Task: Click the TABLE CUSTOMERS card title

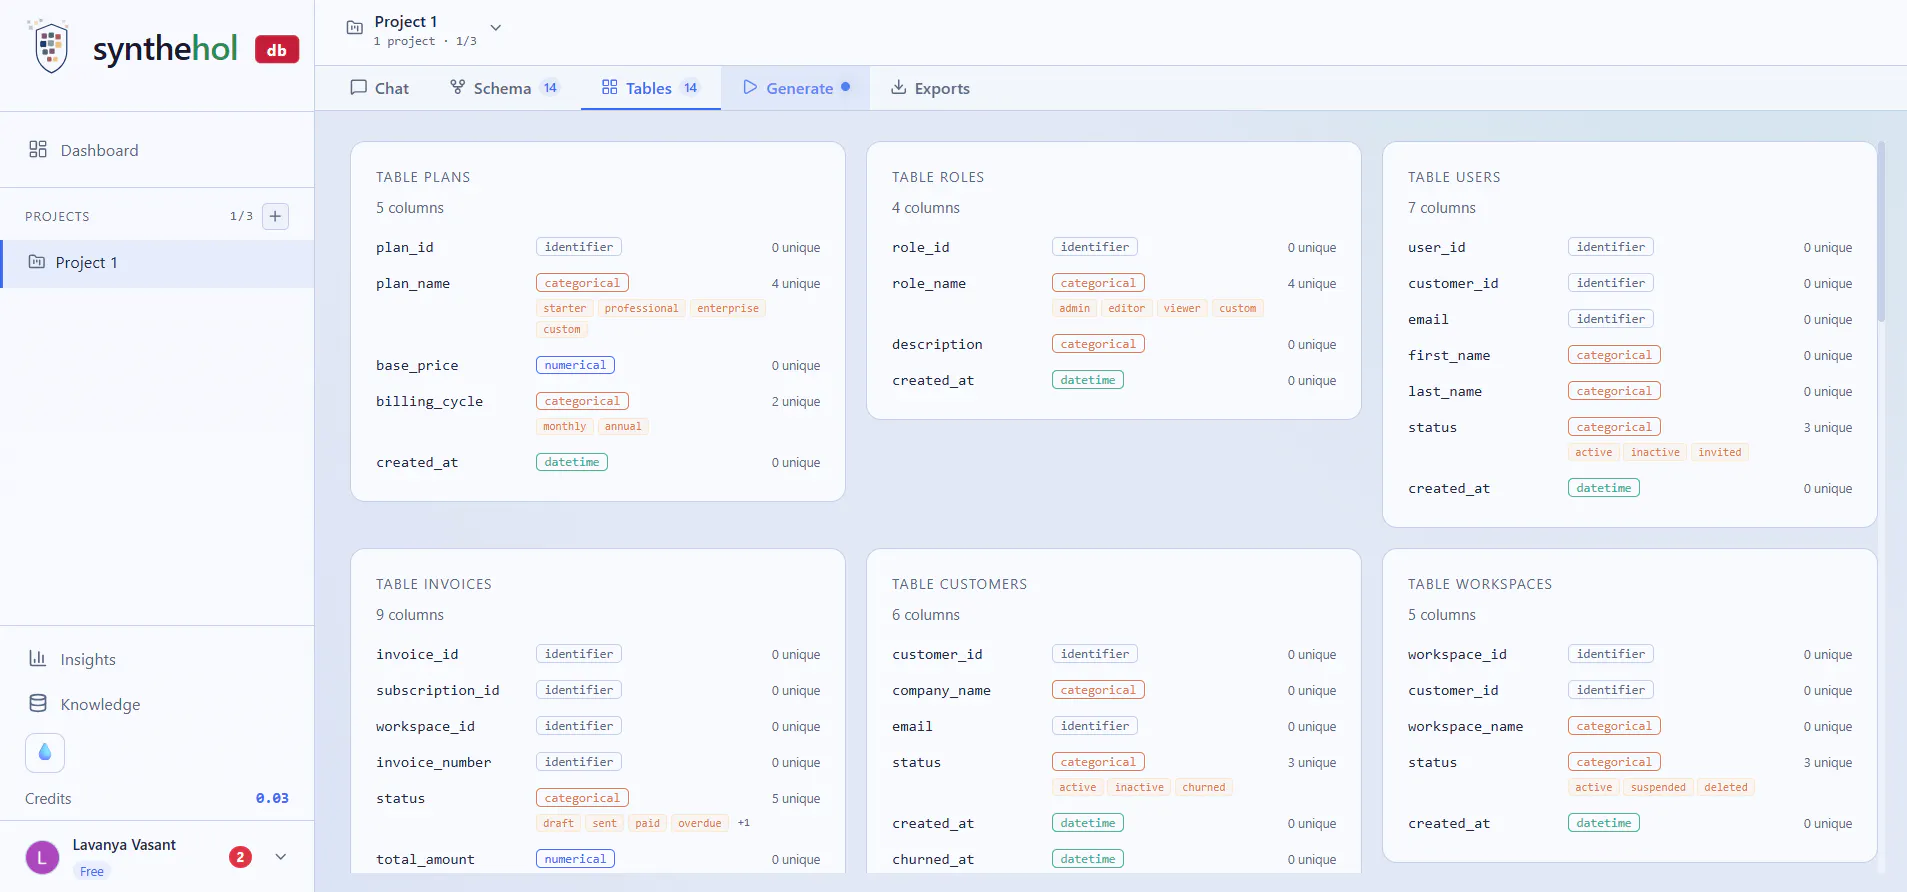Action: (x=960, y=584)
